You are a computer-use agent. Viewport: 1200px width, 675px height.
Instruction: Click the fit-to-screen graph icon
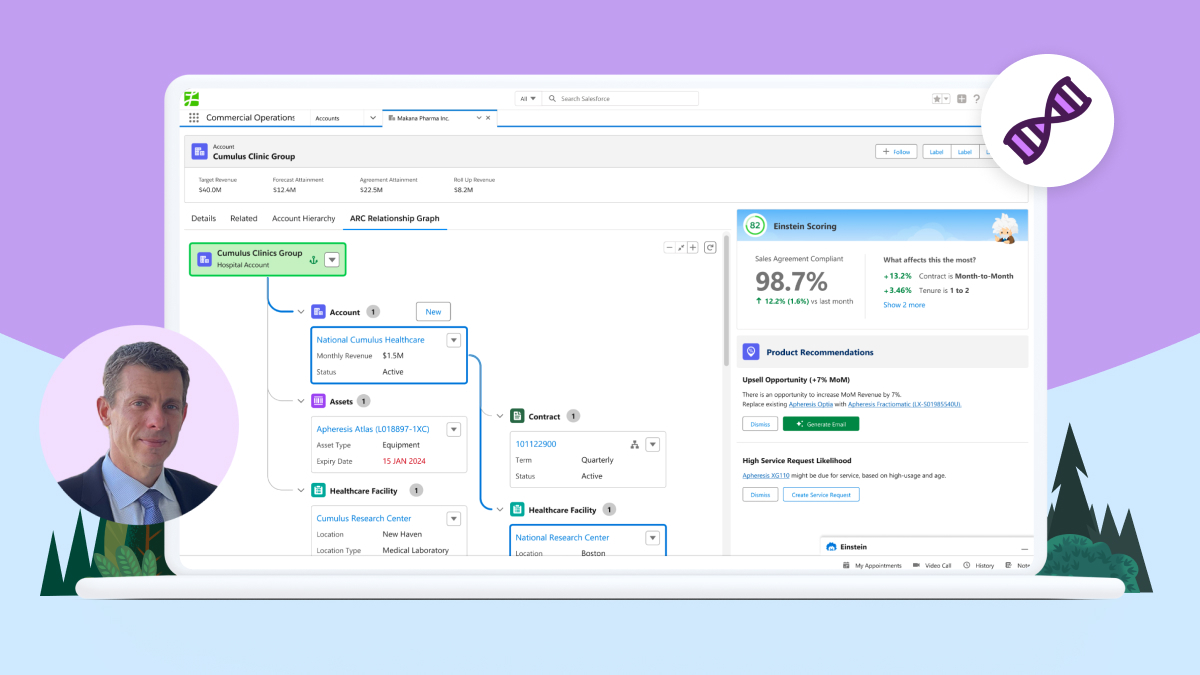(x=681, y=247)
